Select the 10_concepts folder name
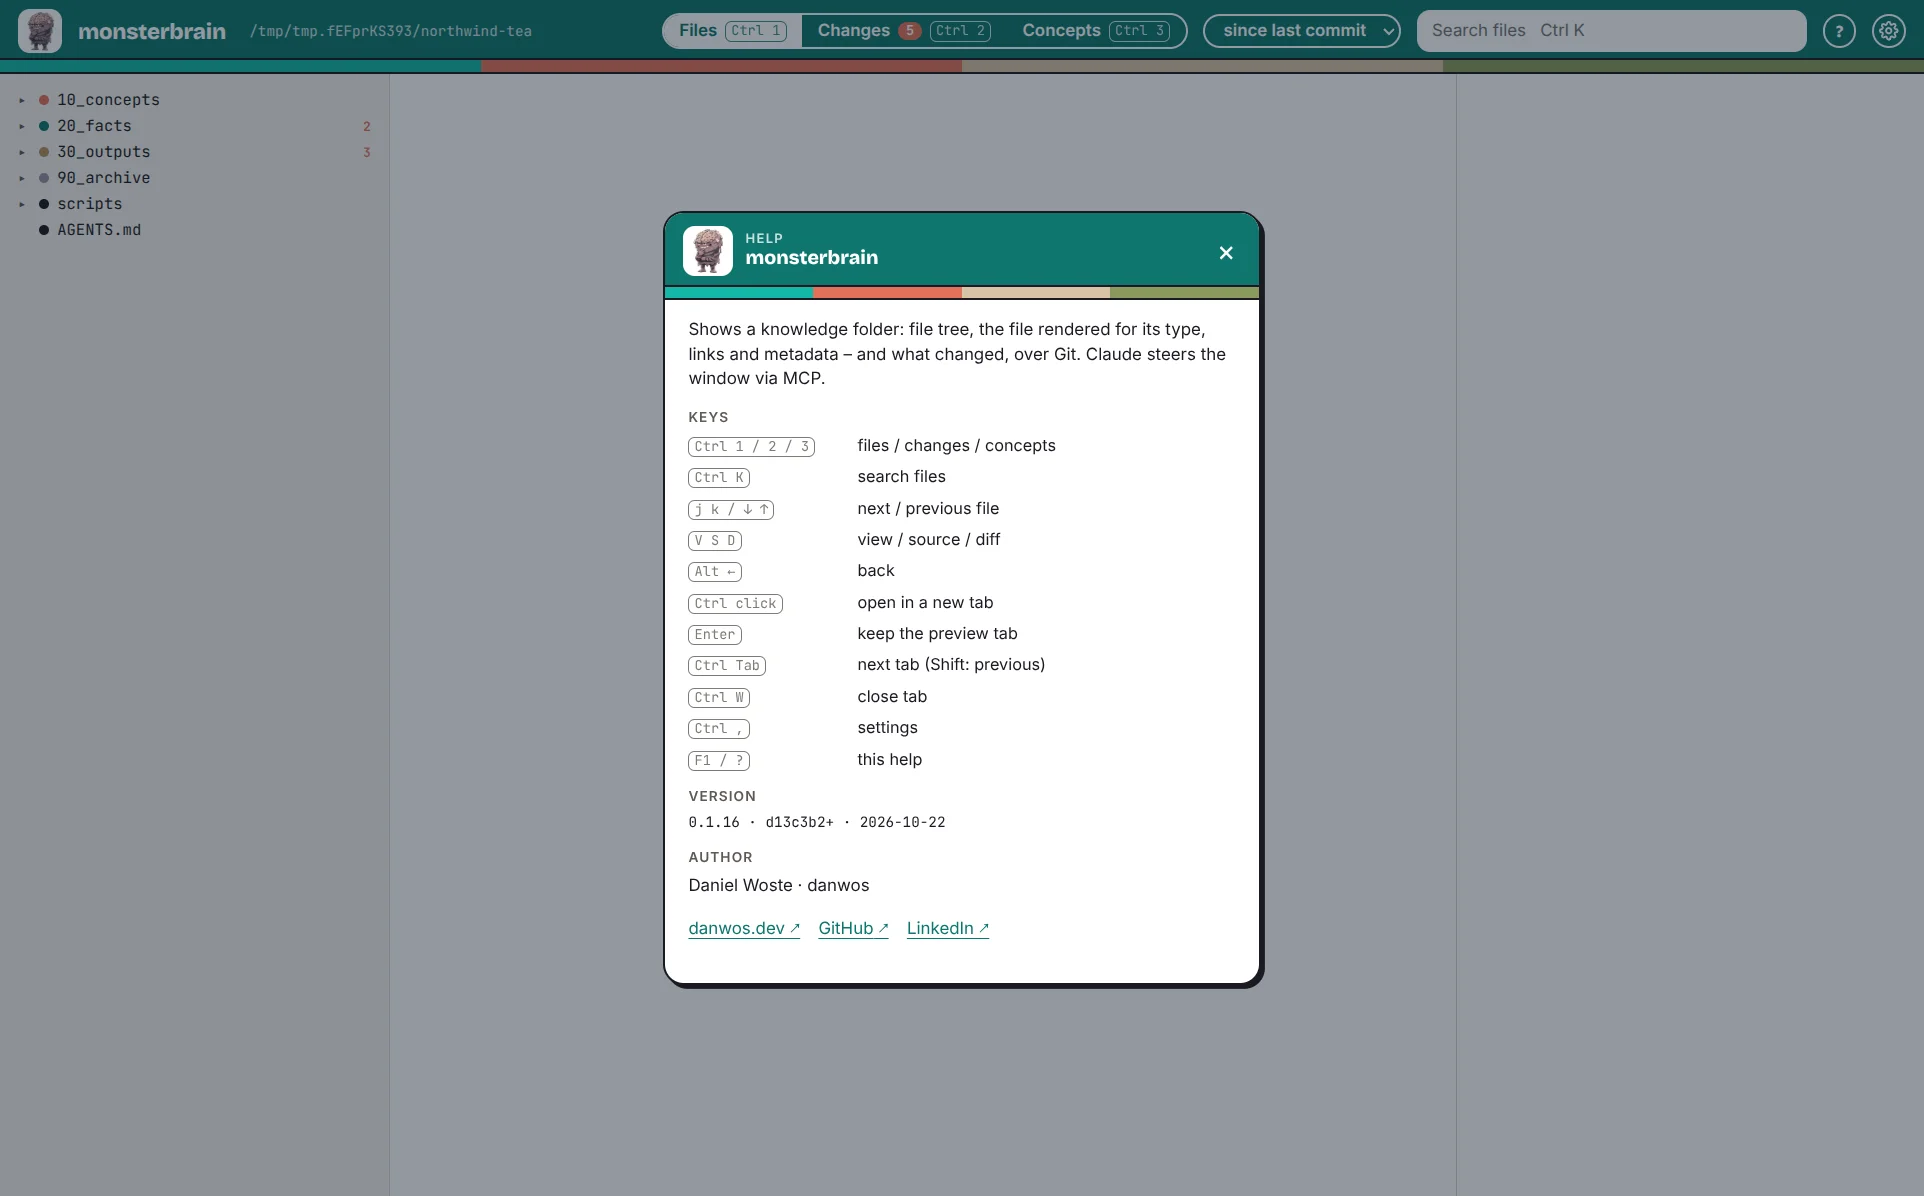 108,100
